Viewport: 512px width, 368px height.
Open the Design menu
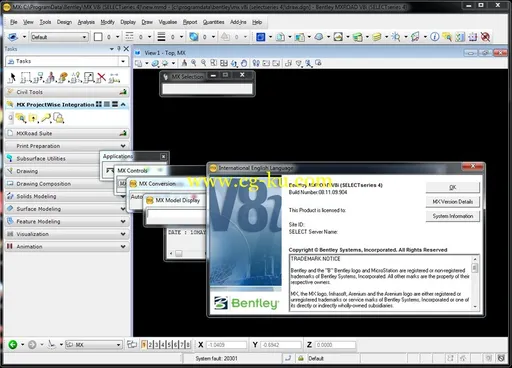(x=64, y=22)
